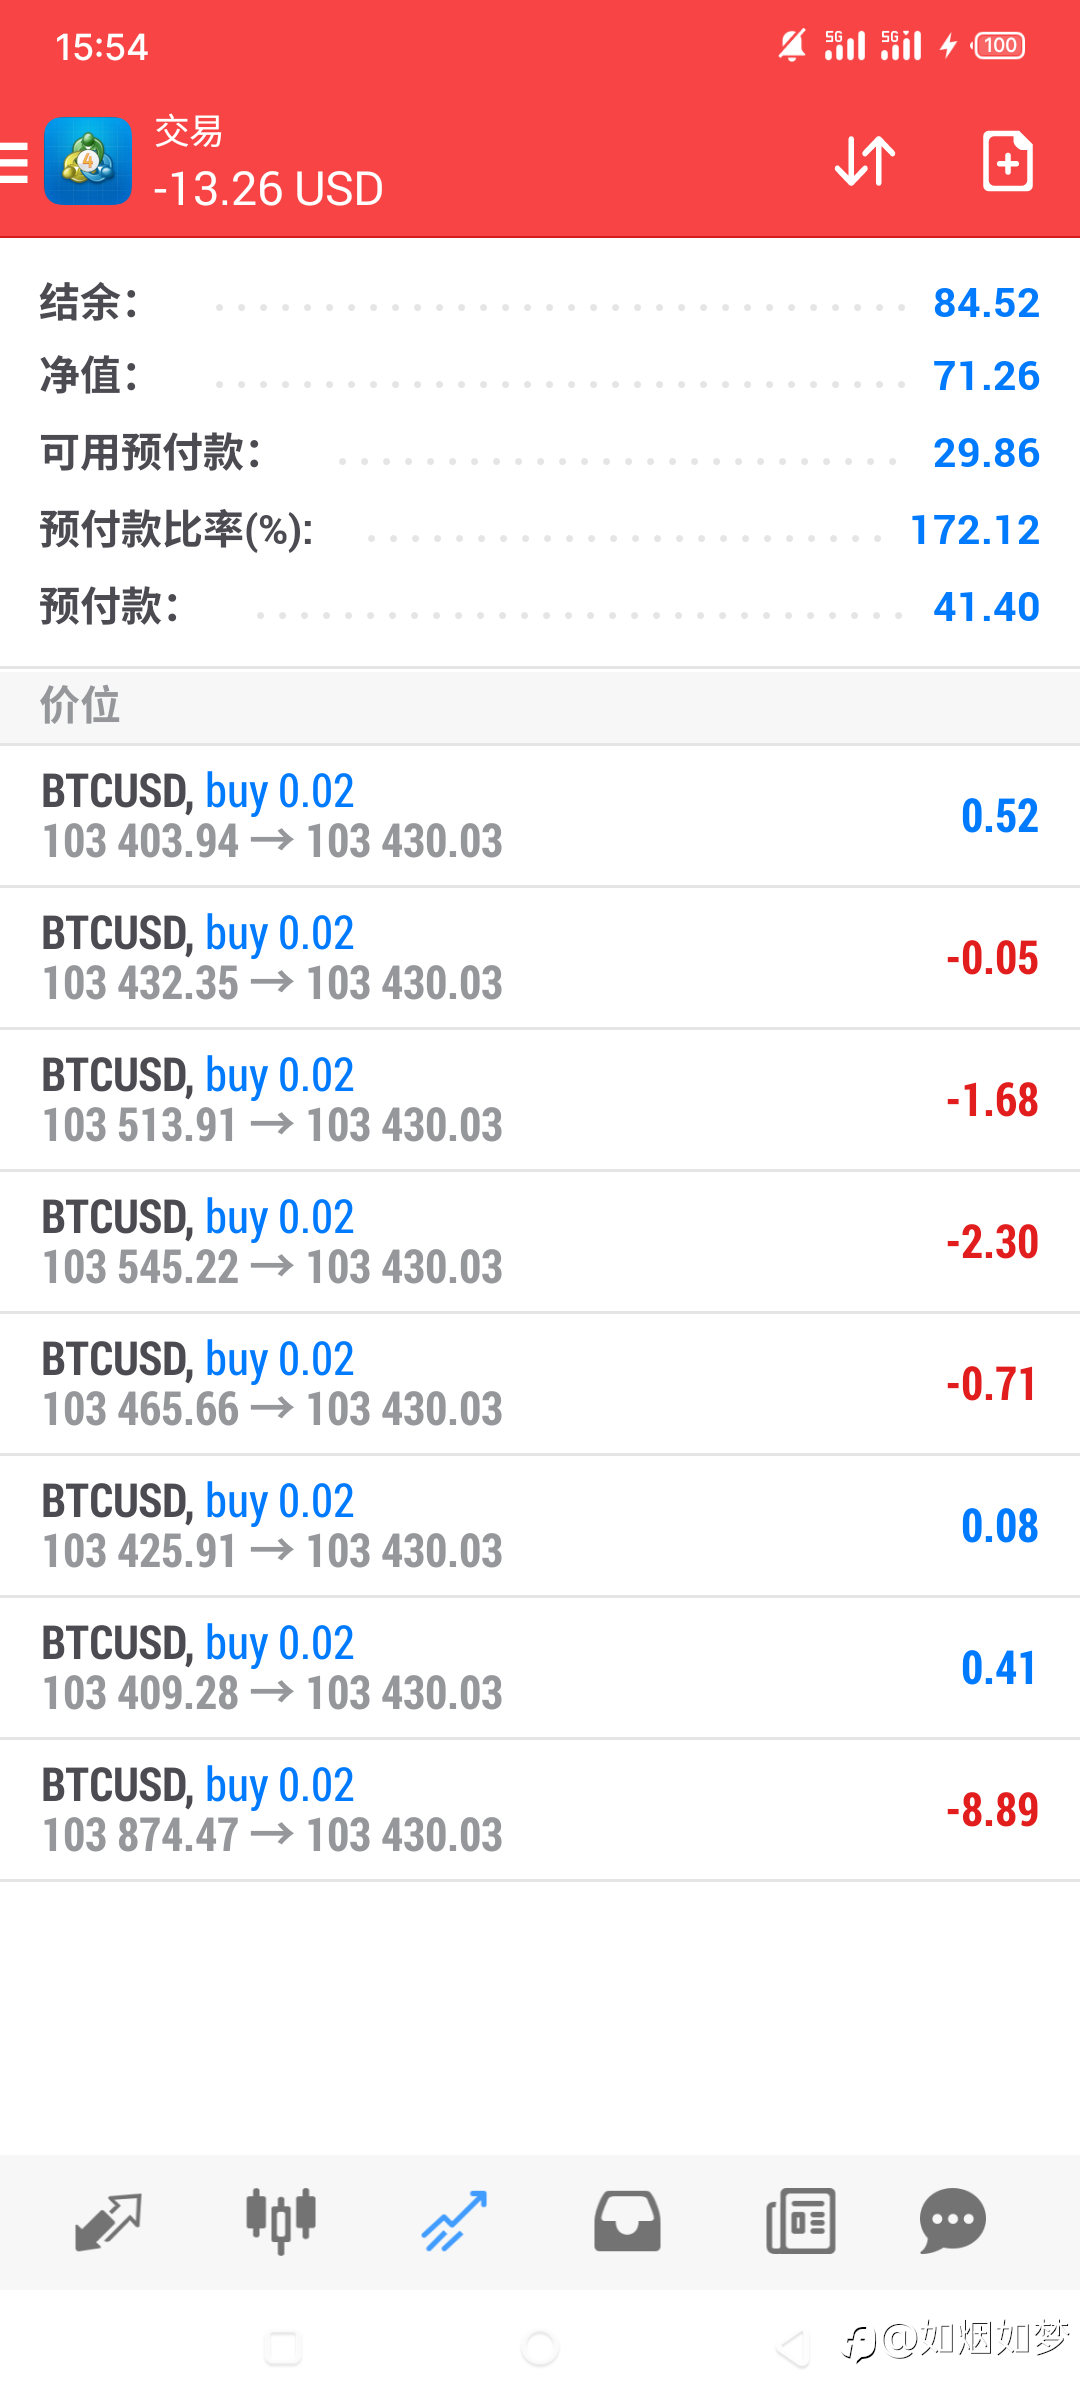This screenshot has width=1080, height=2400.
Task: Tap the Android back navigation triangle
Action: click(x=795, y=2348)
